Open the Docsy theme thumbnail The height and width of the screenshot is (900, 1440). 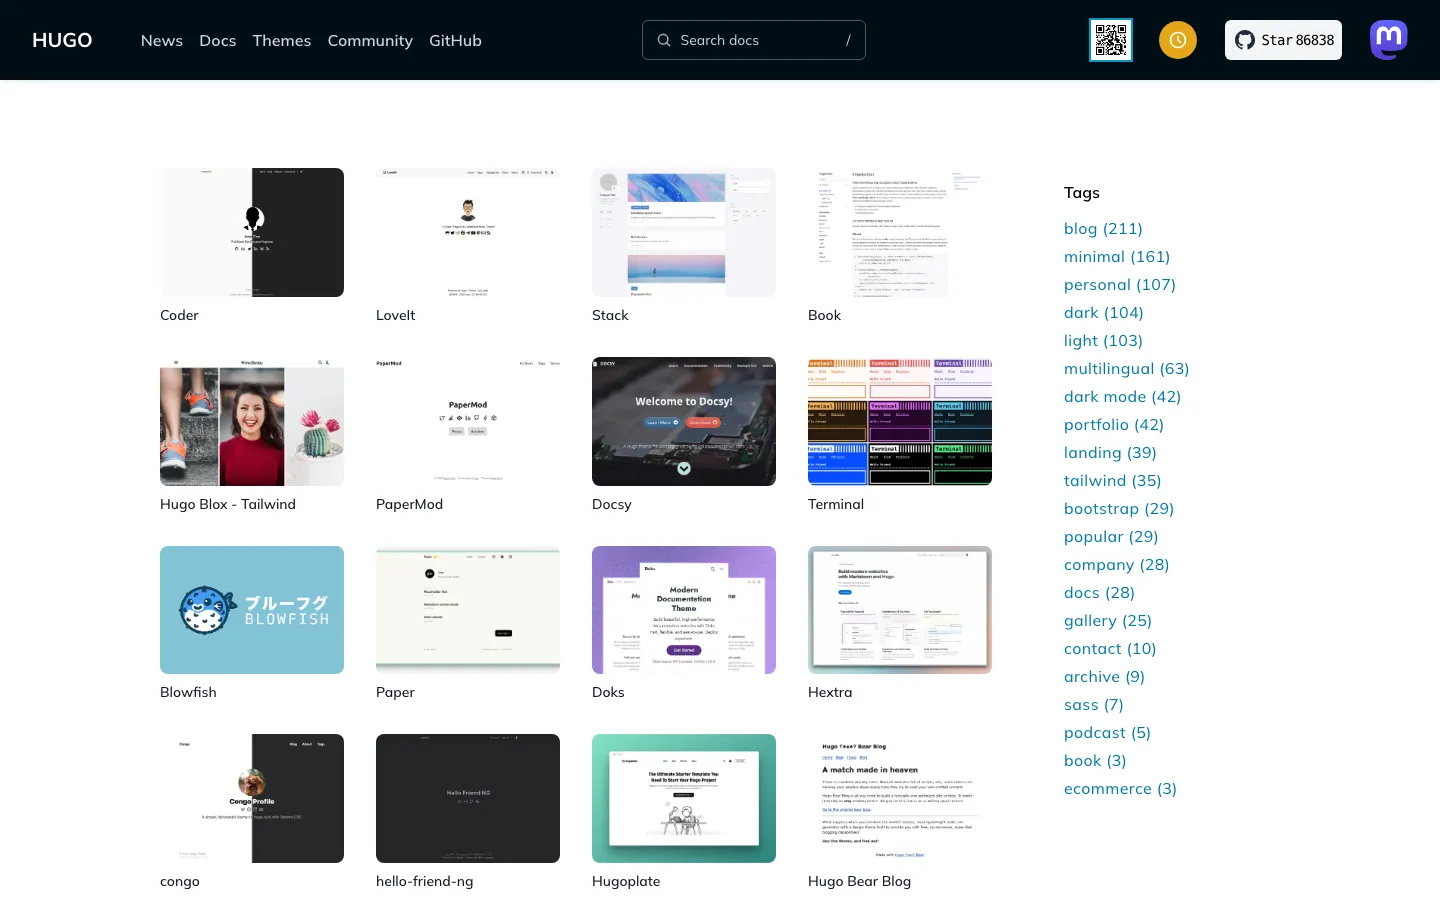684,421
